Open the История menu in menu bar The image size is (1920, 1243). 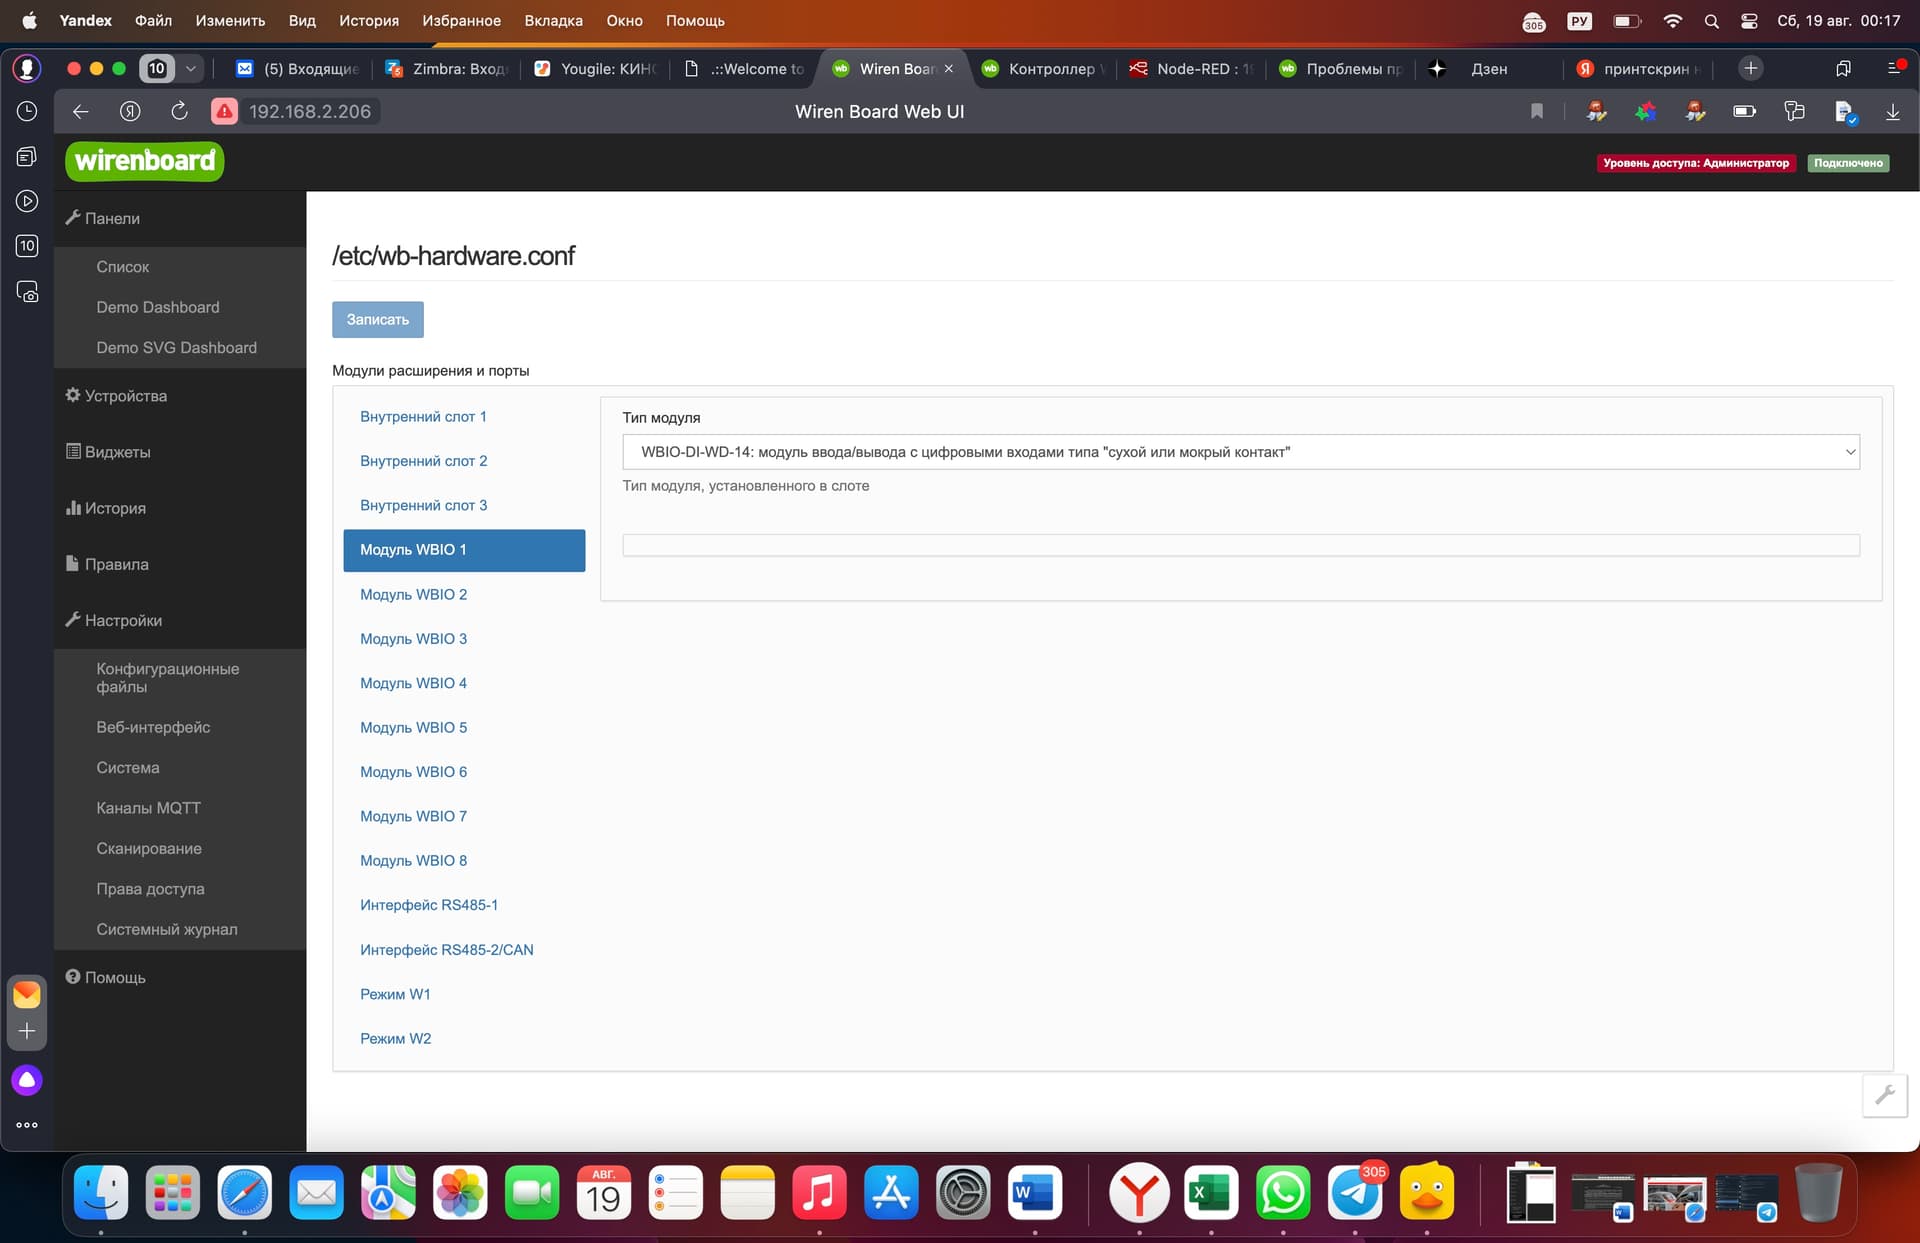[x=368, y=21]
